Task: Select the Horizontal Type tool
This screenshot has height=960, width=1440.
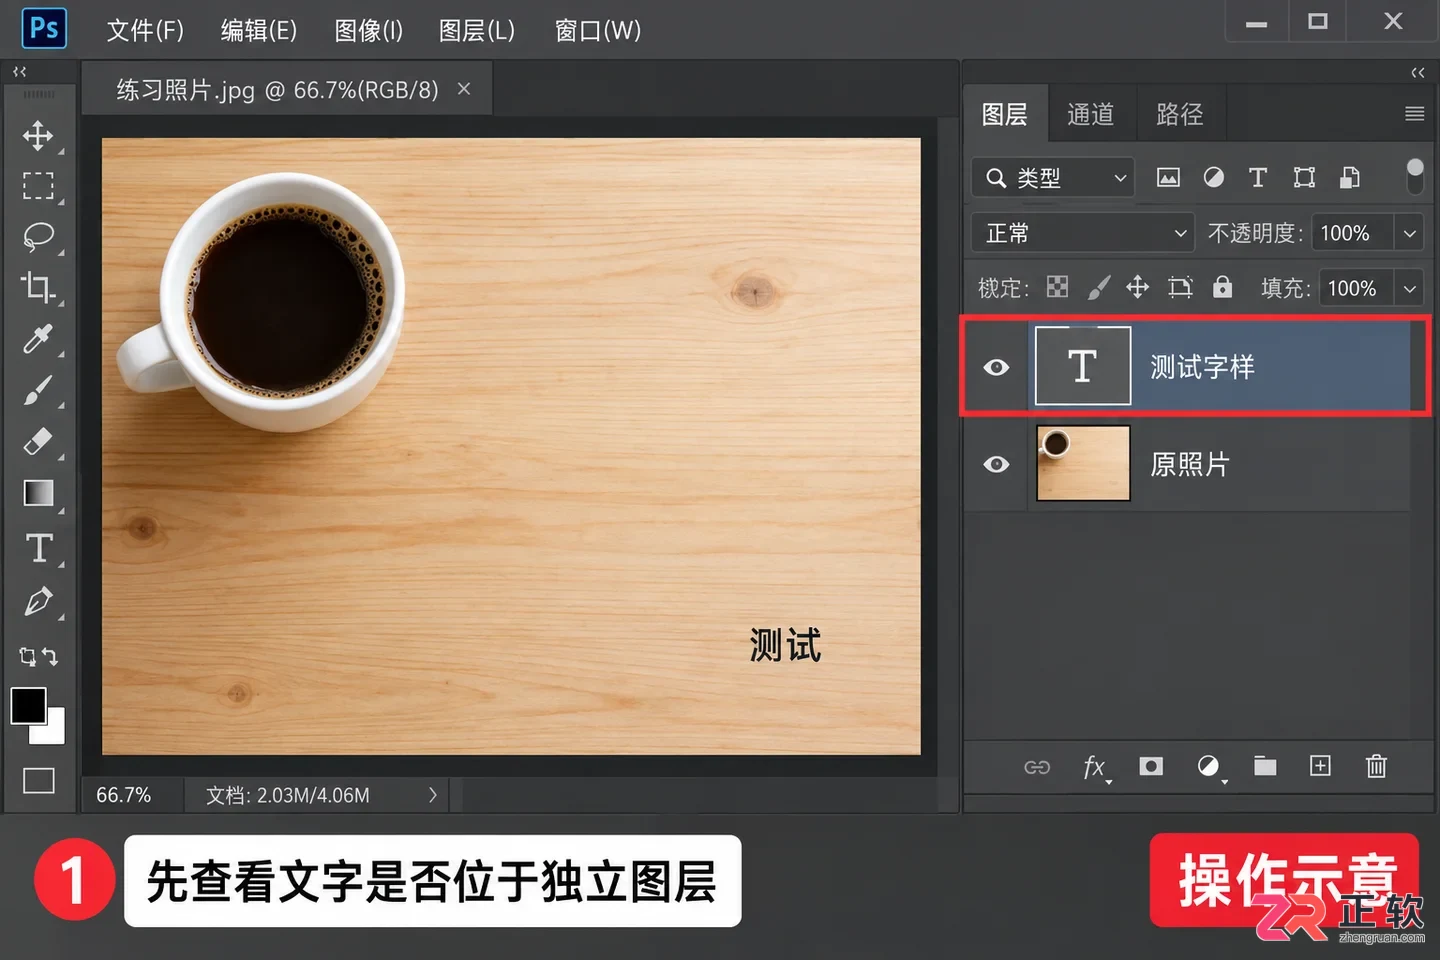Action: click(38, 548)
